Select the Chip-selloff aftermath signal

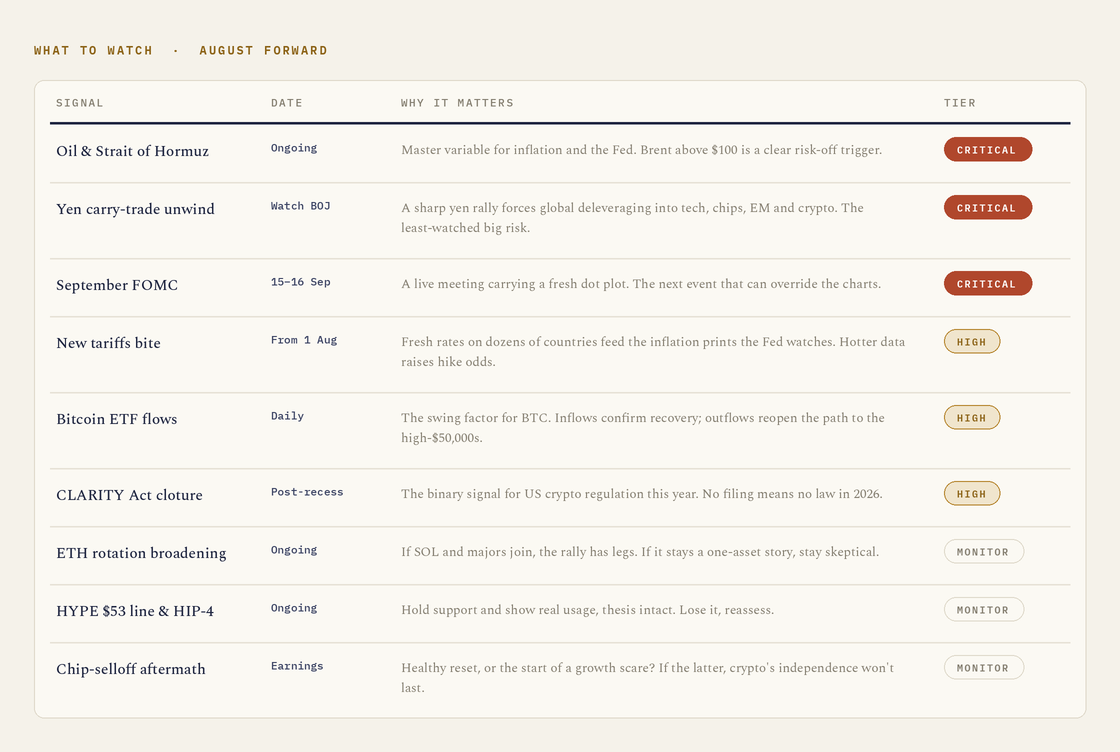click(131, 668)
